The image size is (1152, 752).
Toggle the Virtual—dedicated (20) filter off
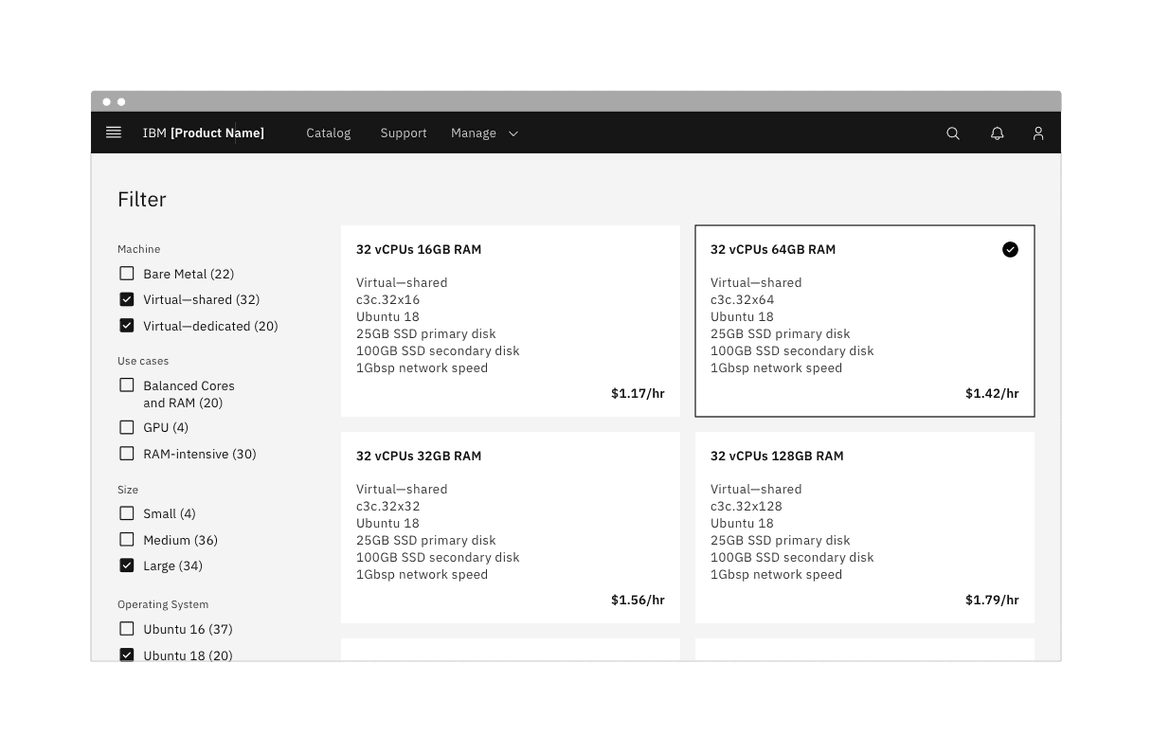[126, 324]
